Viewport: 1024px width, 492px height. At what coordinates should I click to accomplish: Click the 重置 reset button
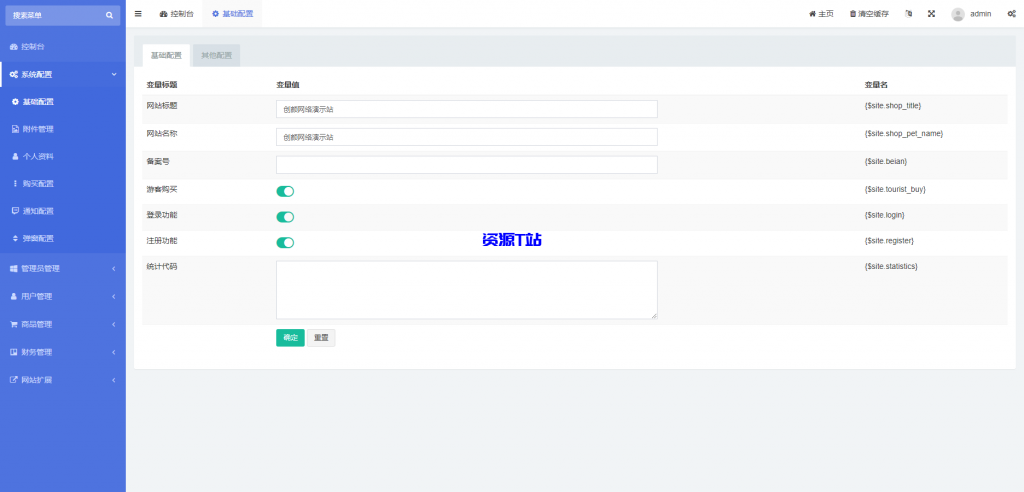tap(321, 338)
